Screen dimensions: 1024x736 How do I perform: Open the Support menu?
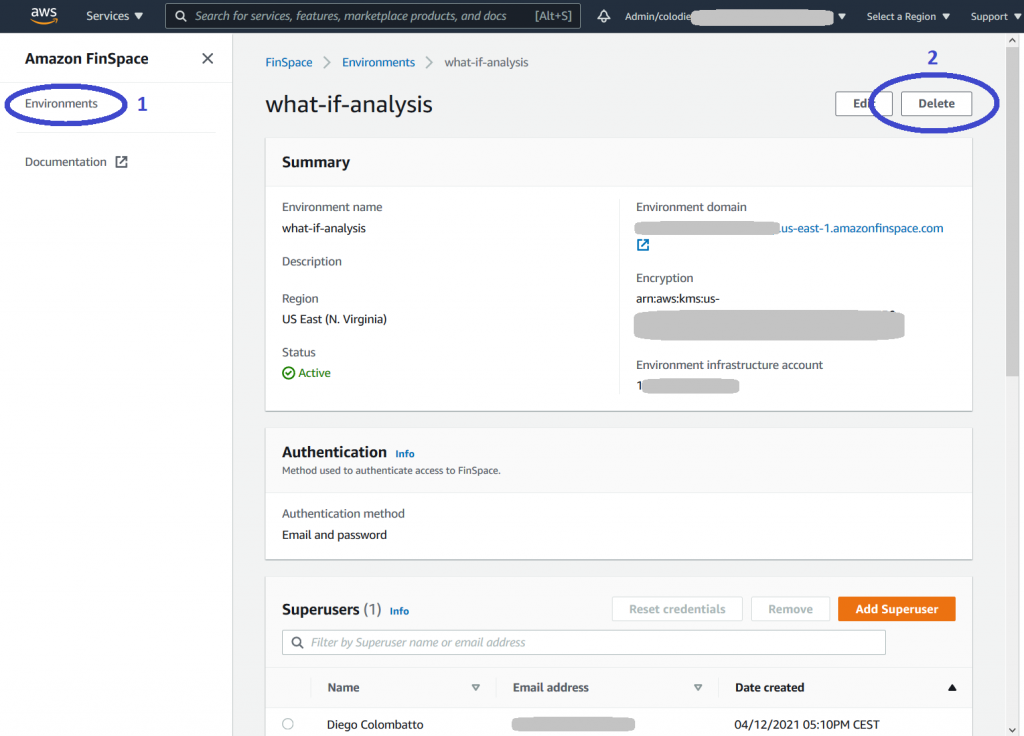[x=992, y=16]
